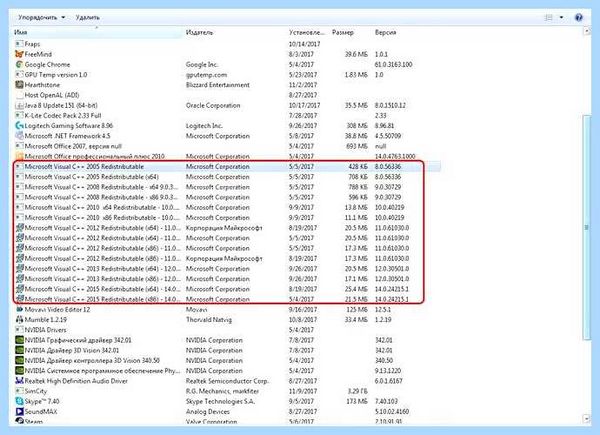This screenshot has width=600, height=435.
Task: Click gputemp.com publisher cell
Action: coord(206,75)
